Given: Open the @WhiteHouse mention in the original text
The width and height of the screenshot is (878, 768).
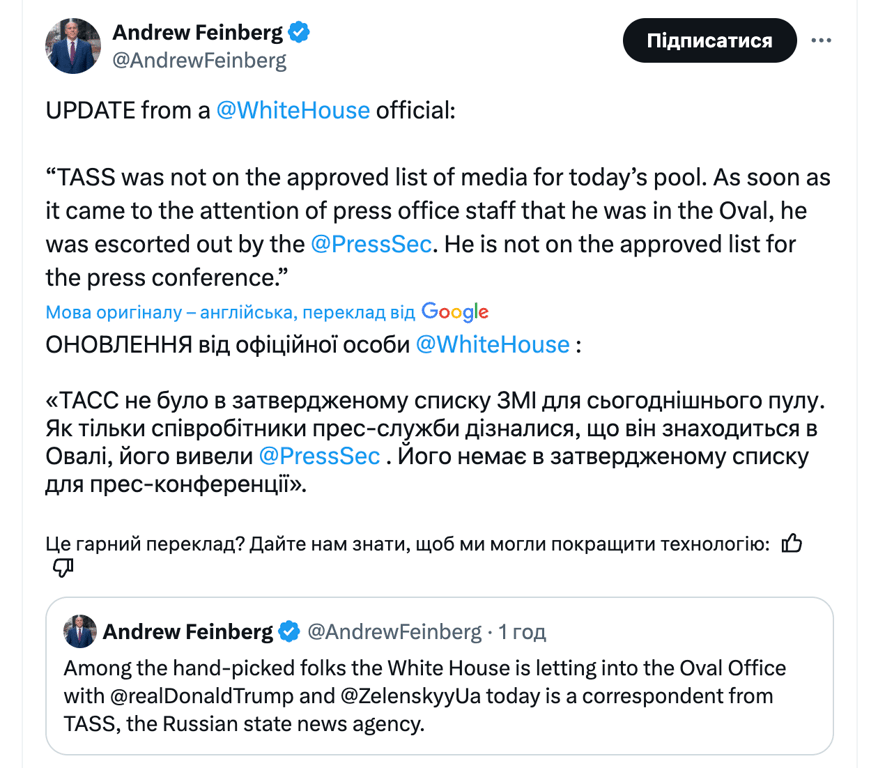Looking at the screenshot, I should 293,110.
